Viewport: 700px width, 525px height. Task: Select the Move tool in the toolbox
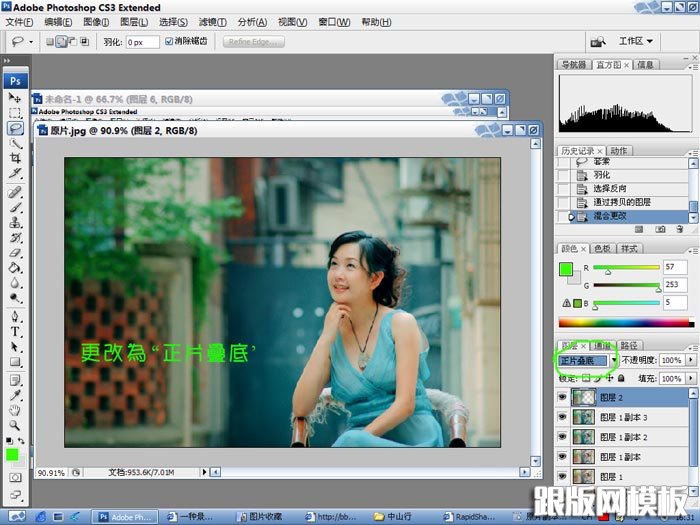[16, 98]
